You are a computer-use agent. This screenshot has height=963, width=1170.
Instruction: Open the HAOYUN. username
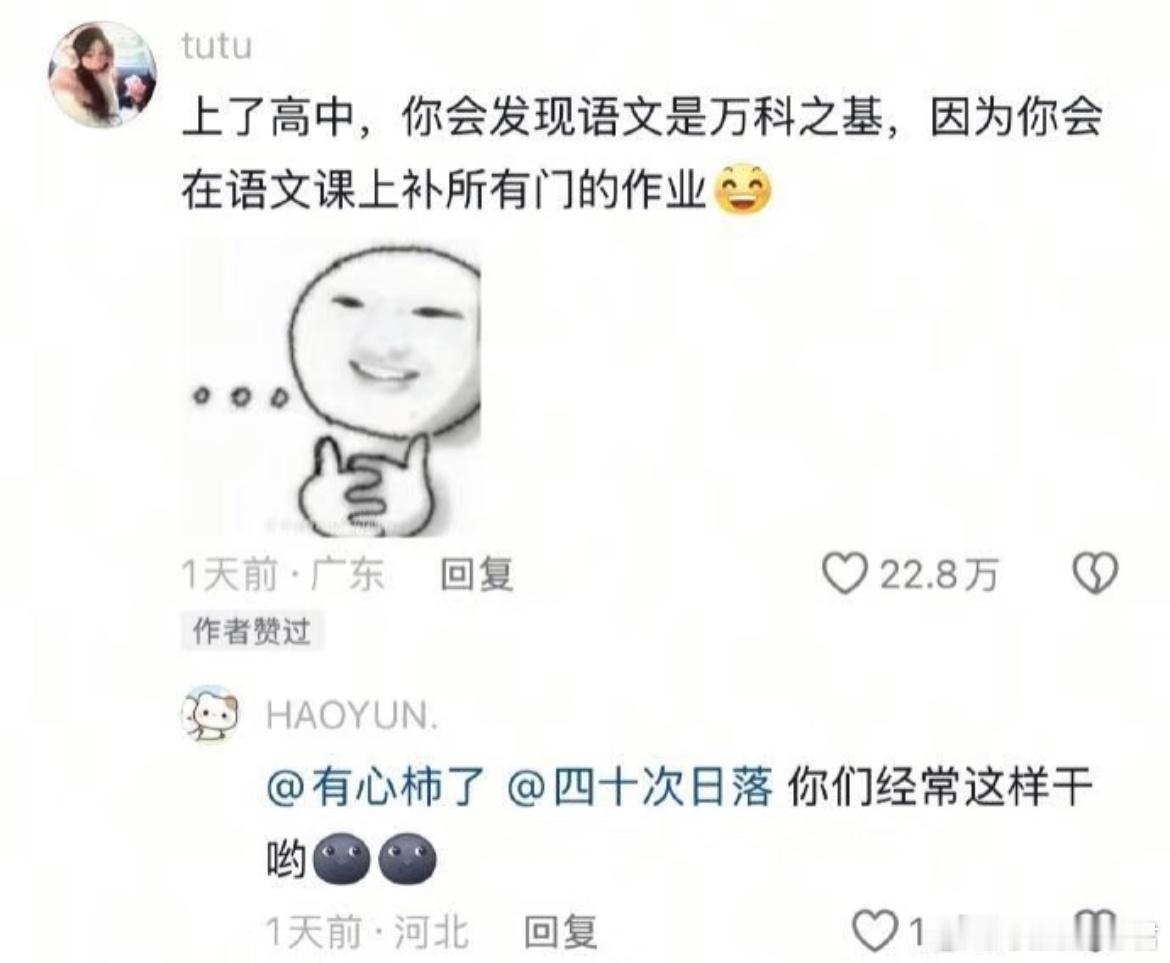click(352, 715)
